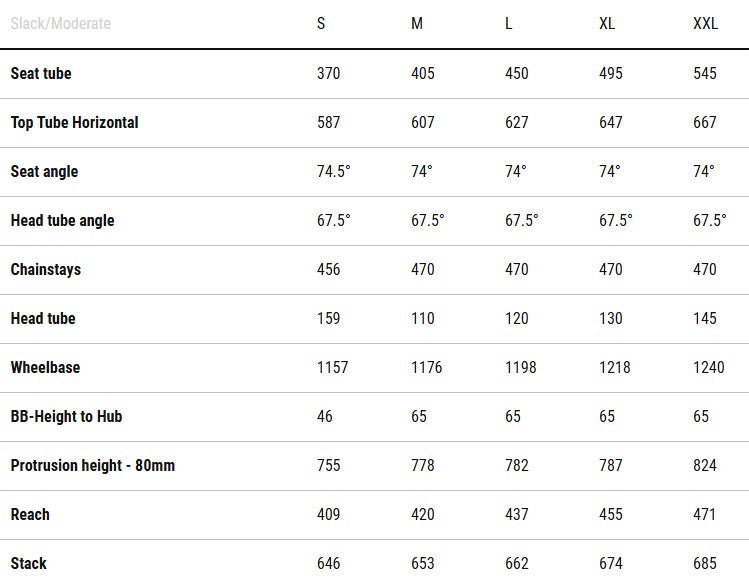Select the Seat tube row label
The width and height of the screenshot is (749, 584).
pos(41,73)
